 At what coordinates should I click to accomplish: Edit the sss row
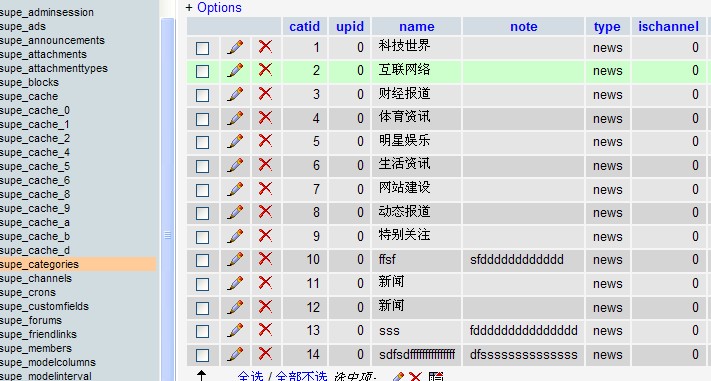(x=235, y=330)
